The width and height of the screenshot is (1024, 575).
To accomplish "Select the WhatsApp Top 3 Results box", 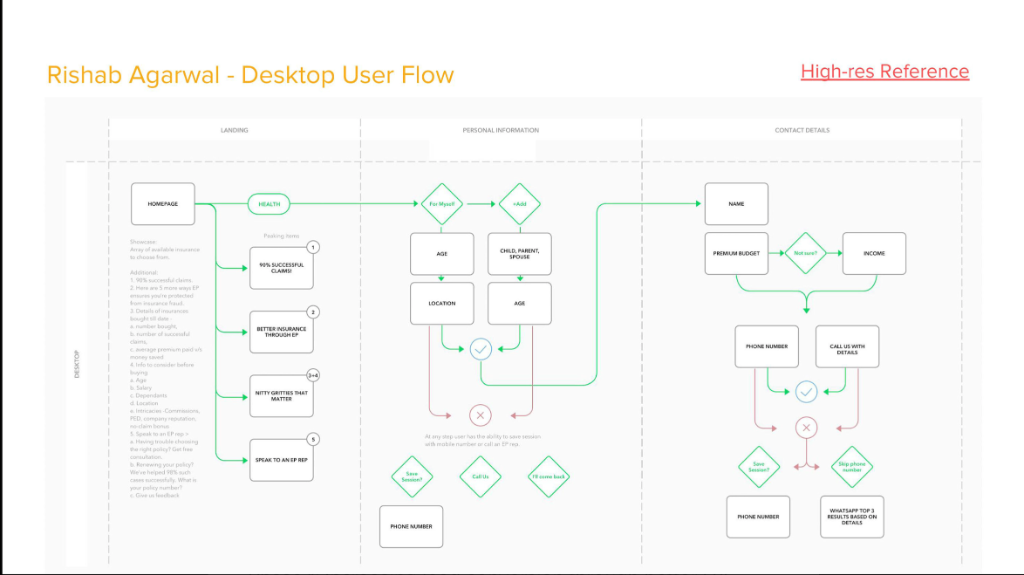I will point(852,517).
